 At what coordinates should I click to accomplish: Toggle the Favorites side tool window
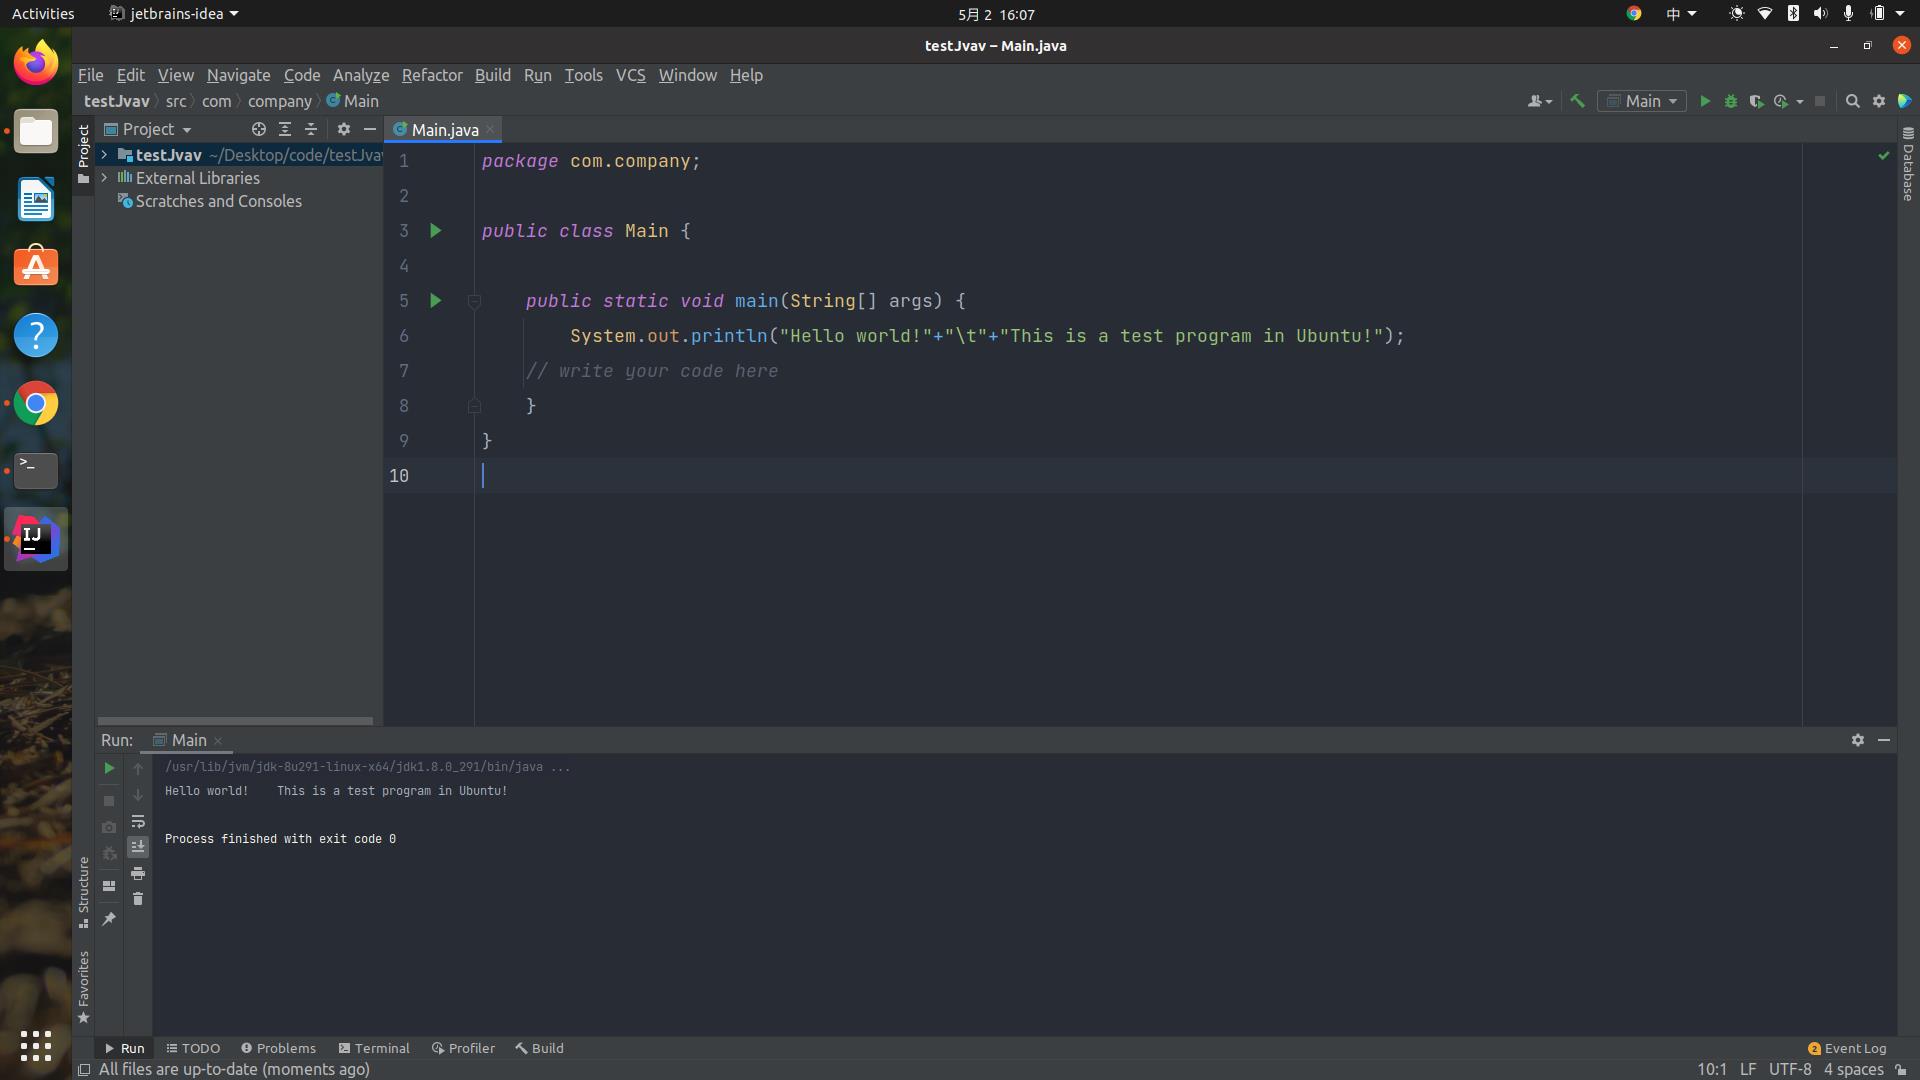tap(84, 987)
